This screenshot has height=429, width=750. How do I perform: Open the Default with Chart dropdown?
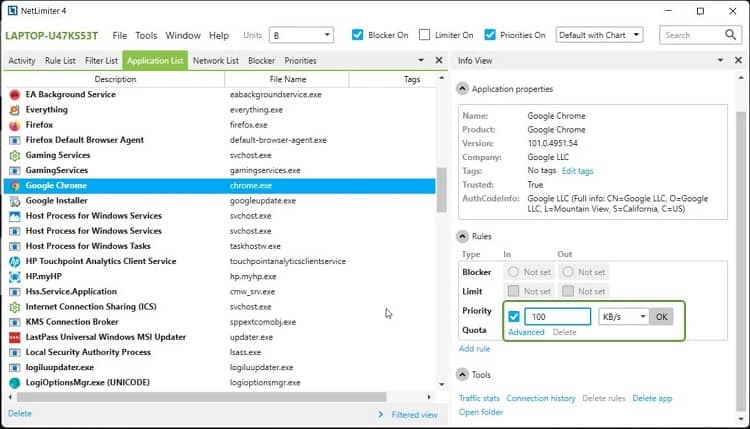pos(599,35)
